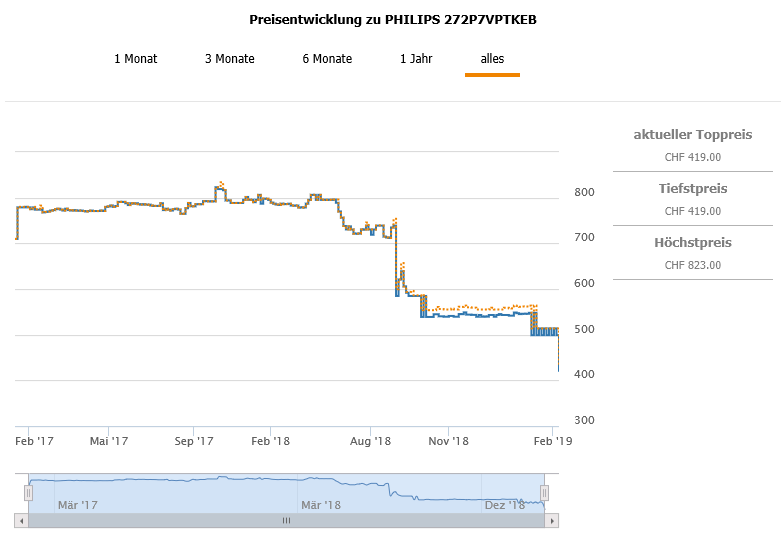Image resolution: width=781 pixels, height=539 pixels.
Task: Click the Tiefstpreis label
Action: [692, 189]
